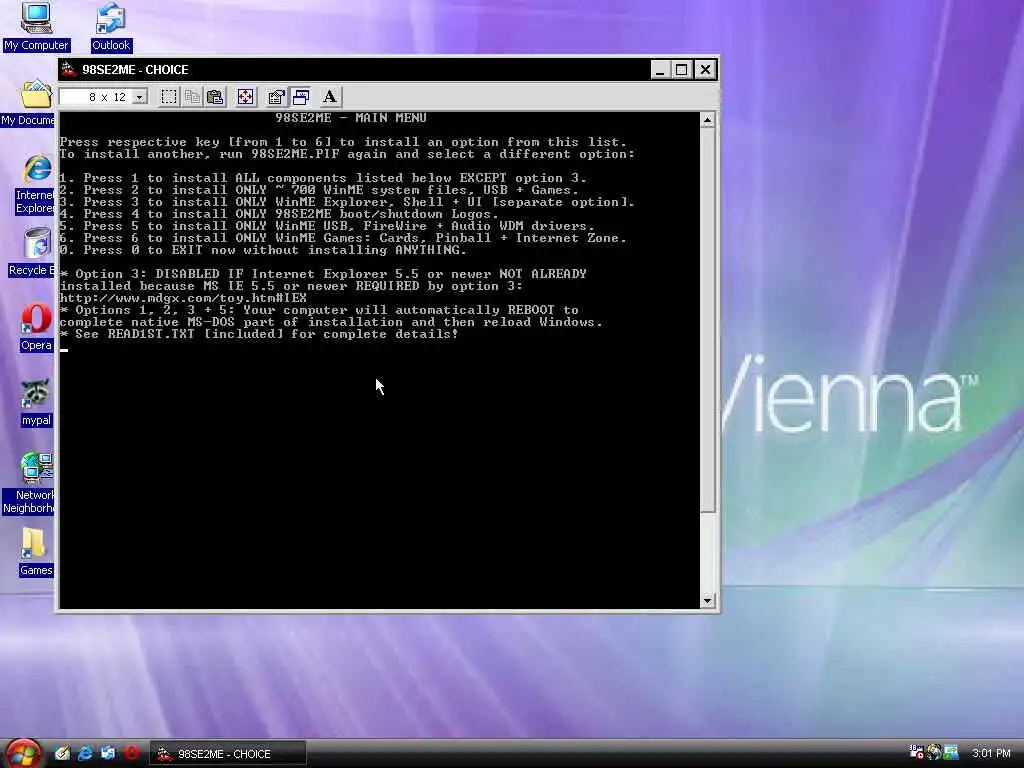Click the middle system tray icon

(x=934, y=752)
